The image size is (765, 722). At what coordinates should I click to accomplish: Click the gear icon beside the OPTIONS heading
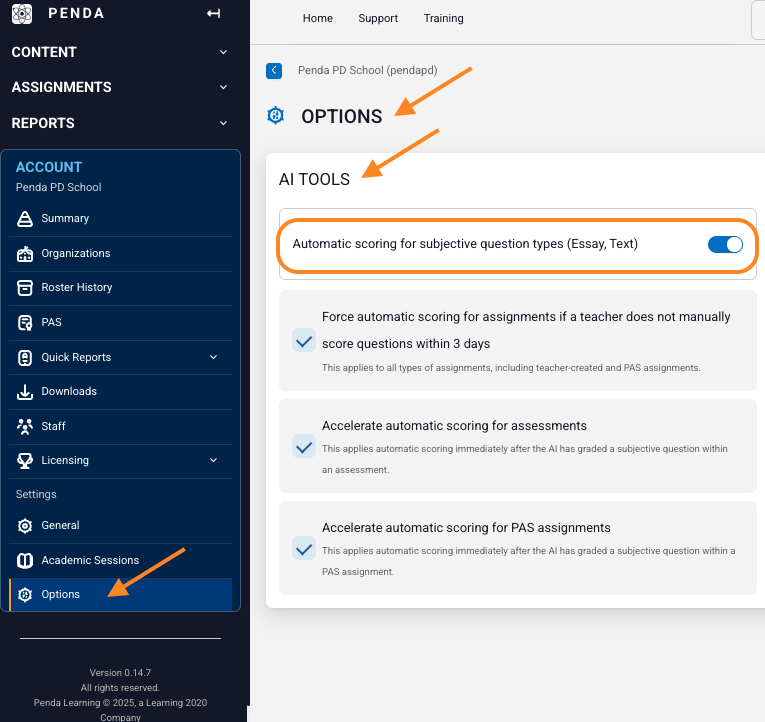coord(276,116)
